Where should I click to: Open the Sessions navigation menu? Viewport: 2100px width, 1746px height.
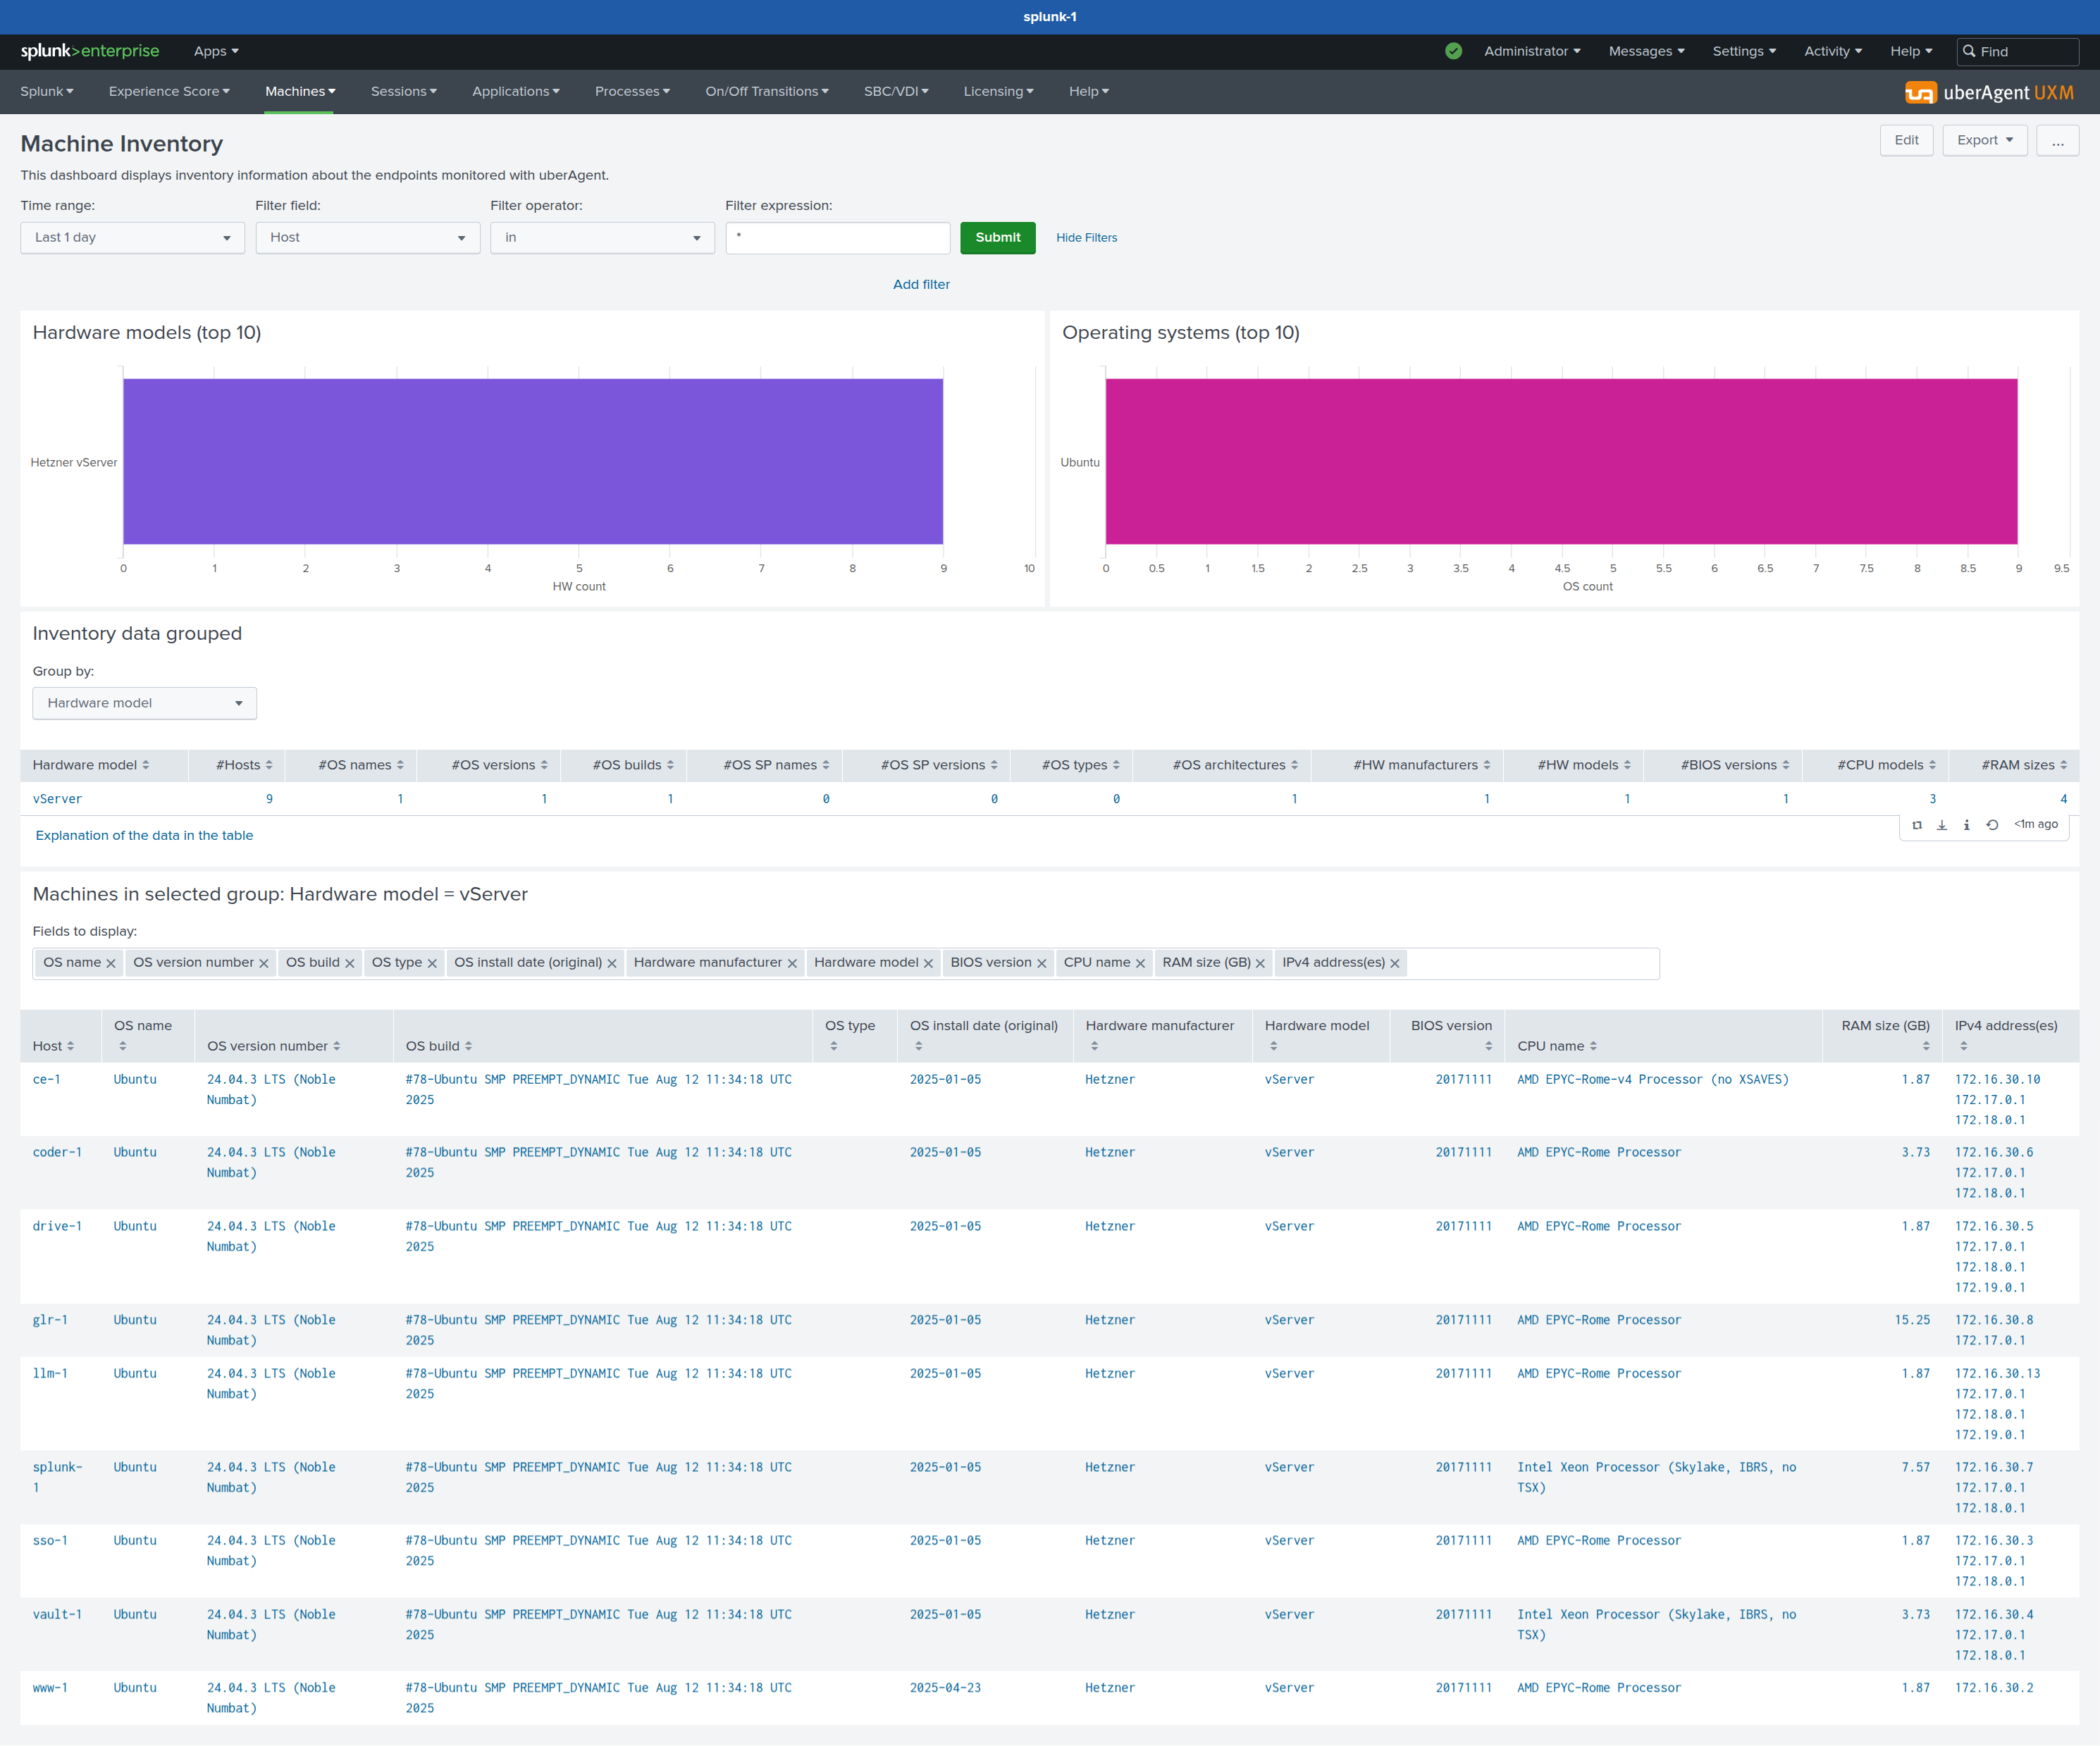click(x=404, y=91)
